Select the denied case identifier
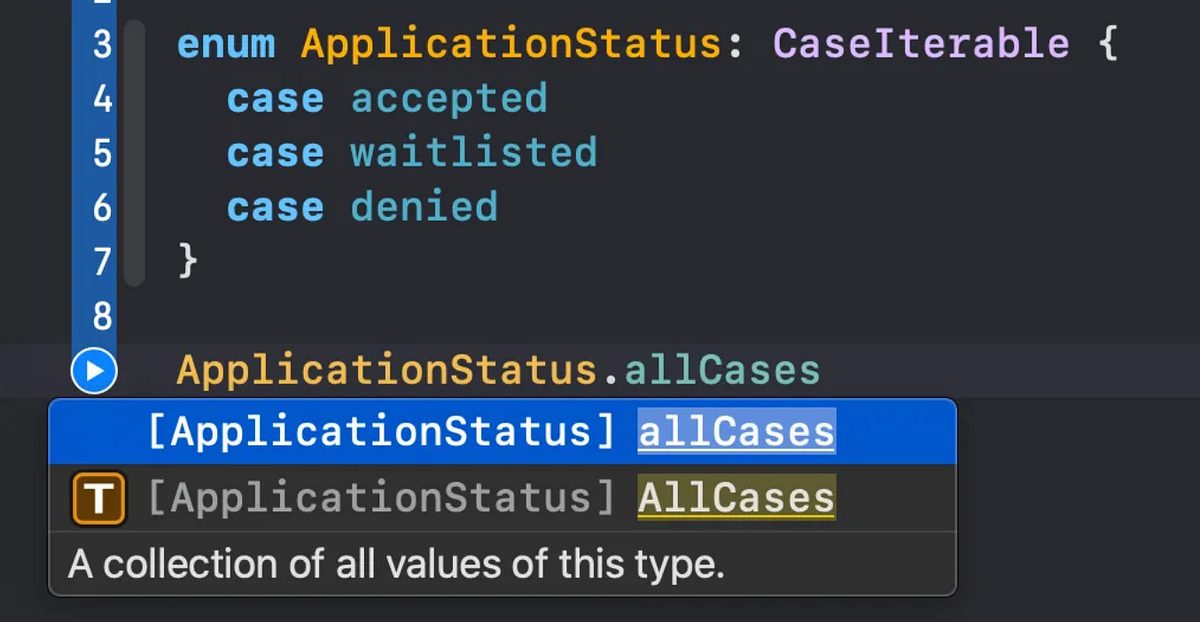 click(423, 207)
